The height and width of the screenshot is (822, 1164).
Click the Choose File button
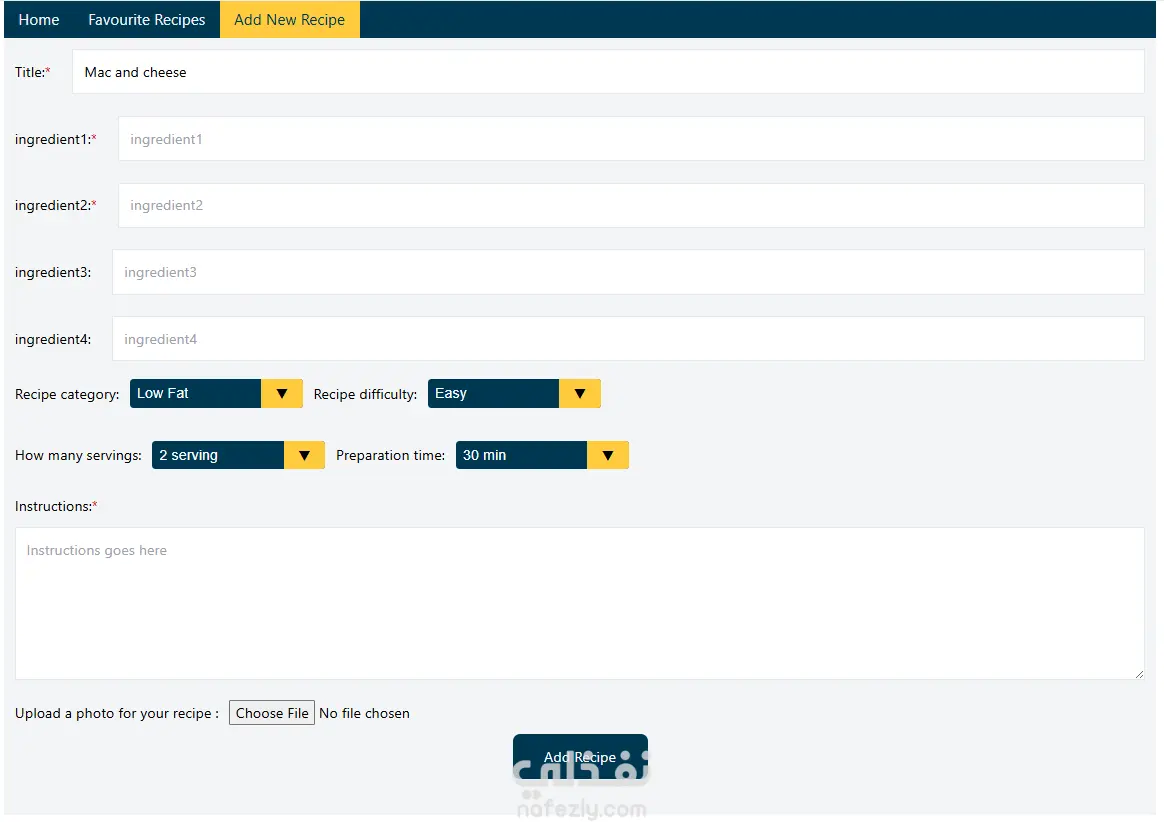(x=272, y=713)
